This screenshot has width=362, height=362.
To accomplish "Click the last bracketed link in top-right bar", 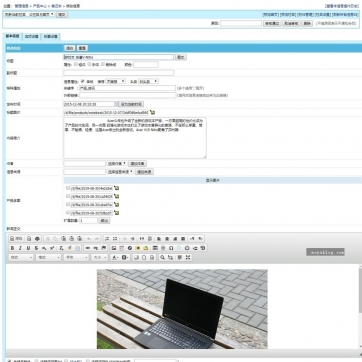I will click(346, 15).
